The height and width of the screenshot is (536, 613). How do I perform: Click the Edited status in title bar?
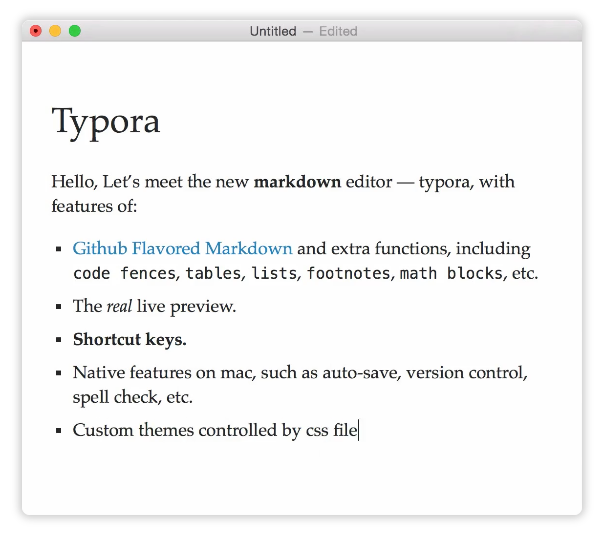click(338, 31)
